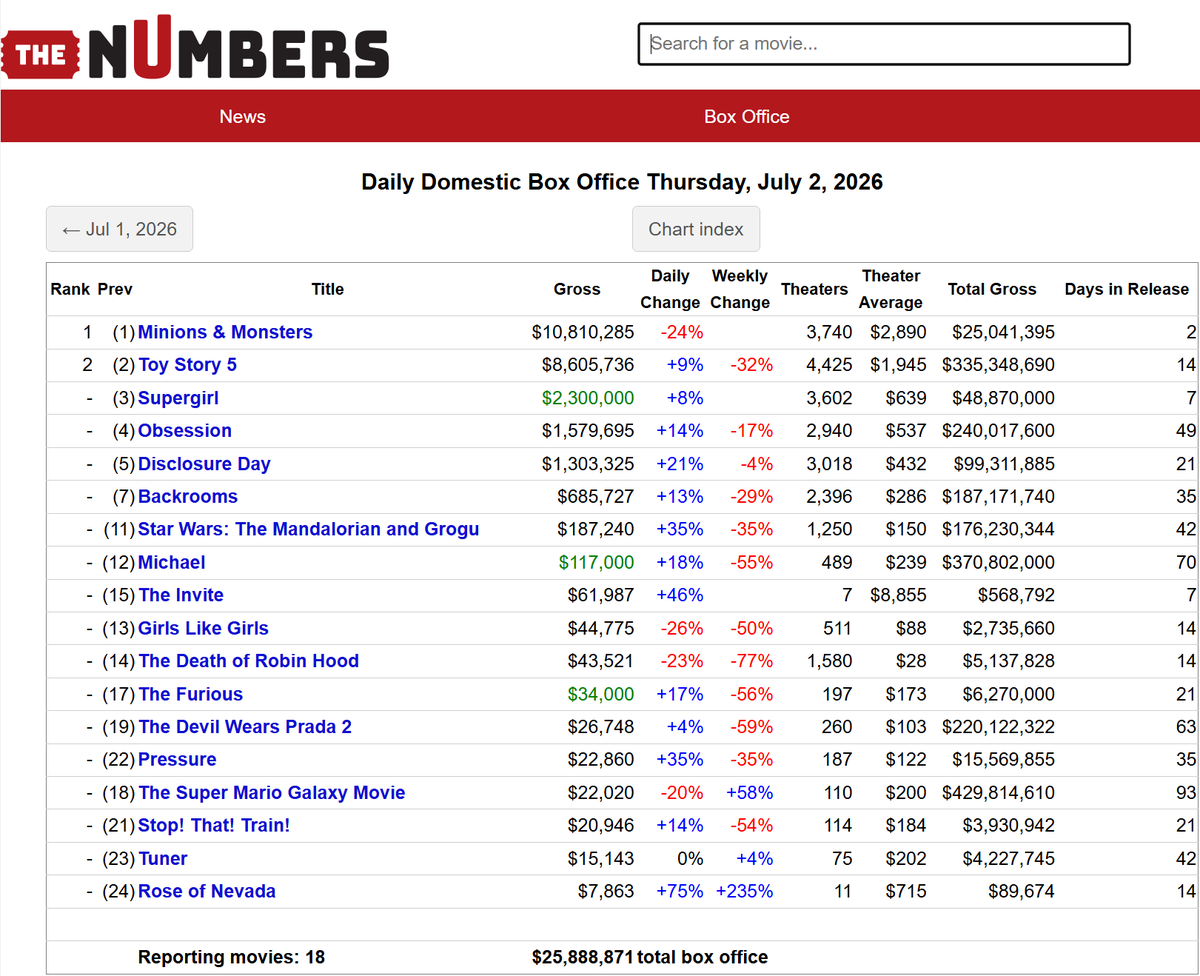Click the Daily Domestic Box Office heading
Screen dimensions: 1200x976
(622, 182)
